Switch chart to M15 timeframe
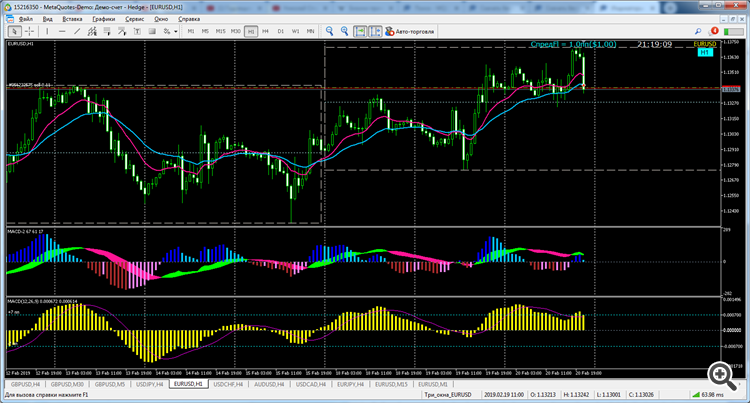Viewport: 750px width, 403px height. click(221, 32)
